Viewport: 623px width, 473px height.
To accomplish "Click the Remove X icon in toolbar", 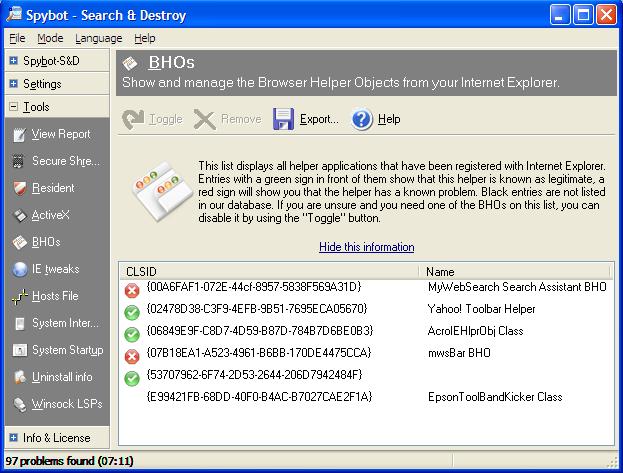I will [x=205, y=119].
